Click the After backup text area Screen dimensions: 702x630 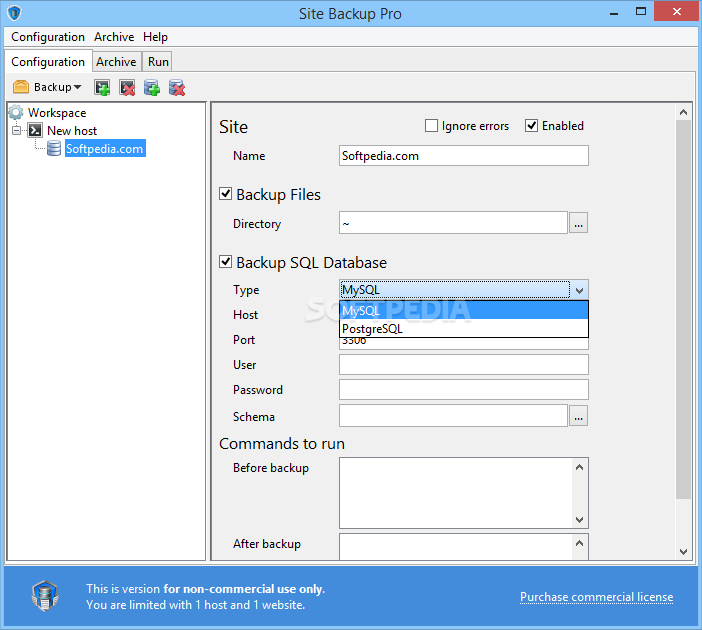coord(456,546)
